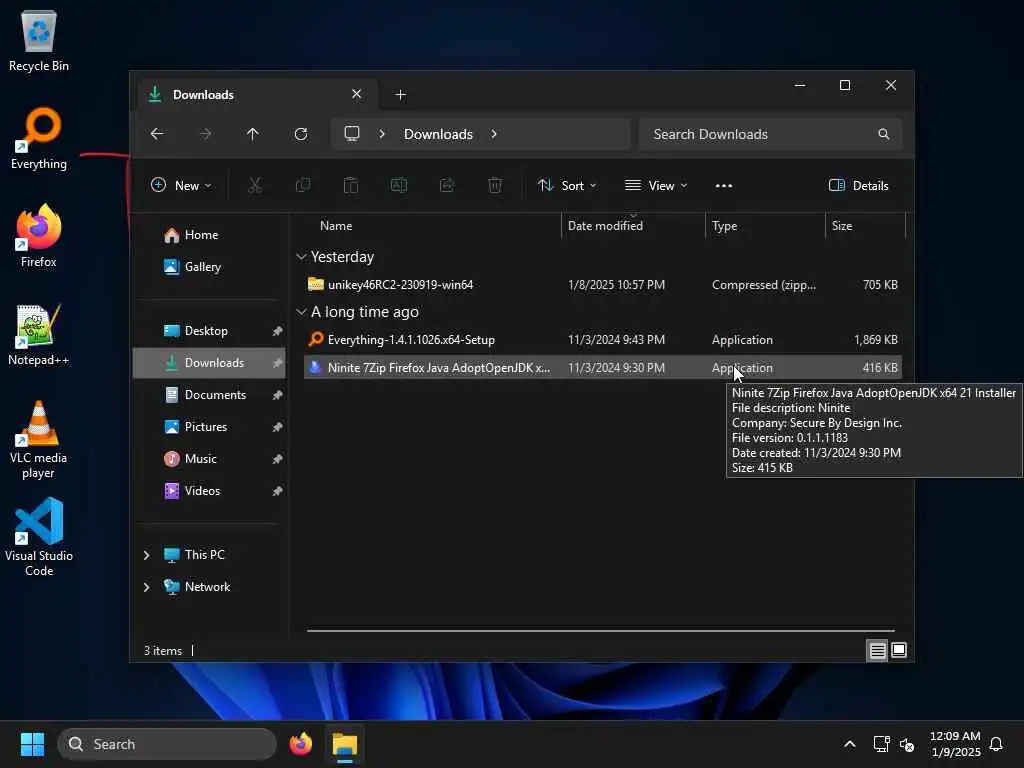
Task: Open the View dropdown menu
Action: [656, 185]
